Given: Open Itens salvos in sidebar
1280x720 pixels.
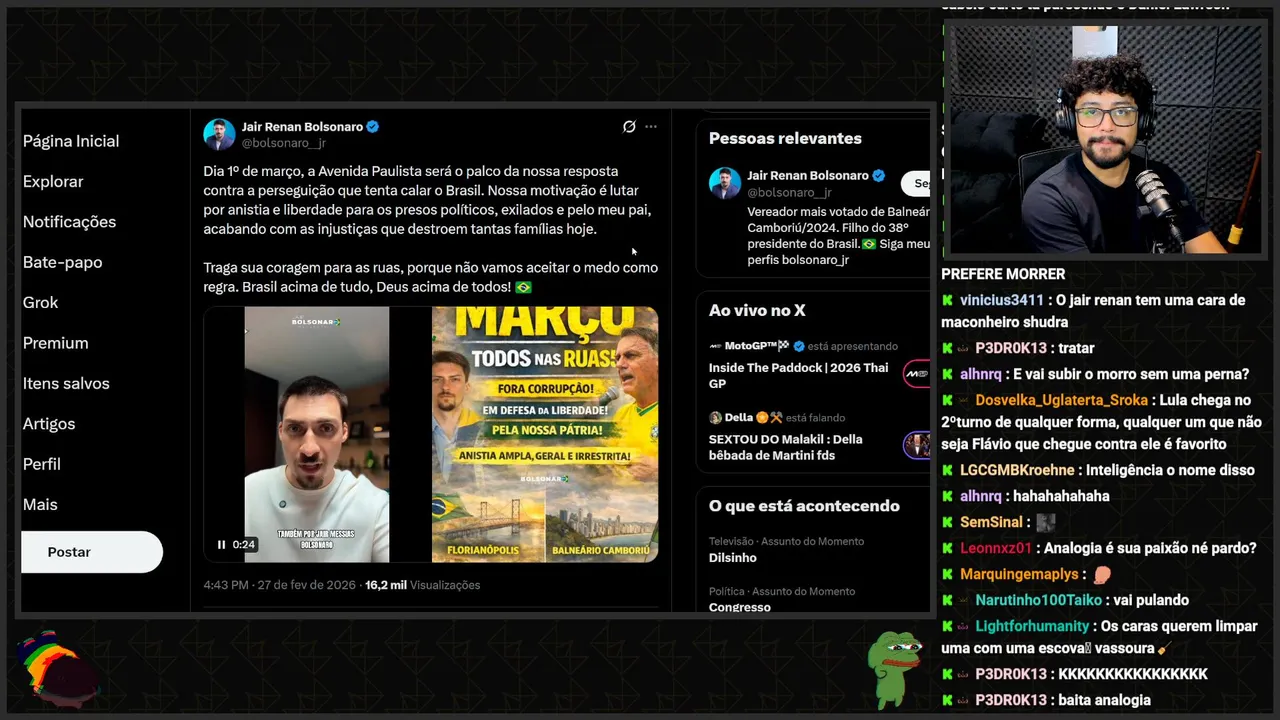Looking at the screenshot, I should point(66,383).
